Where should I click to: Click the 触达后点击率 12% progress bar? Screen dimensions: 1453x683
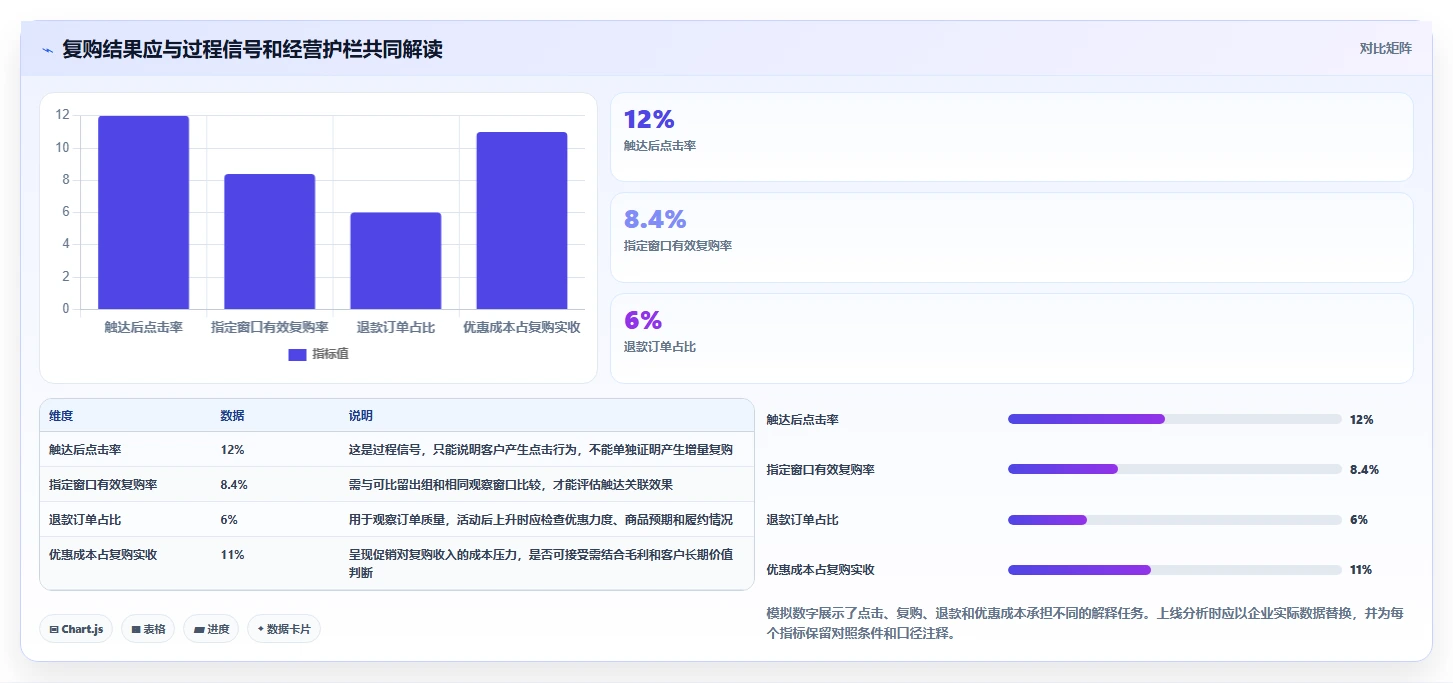(x=1174, y=419)
